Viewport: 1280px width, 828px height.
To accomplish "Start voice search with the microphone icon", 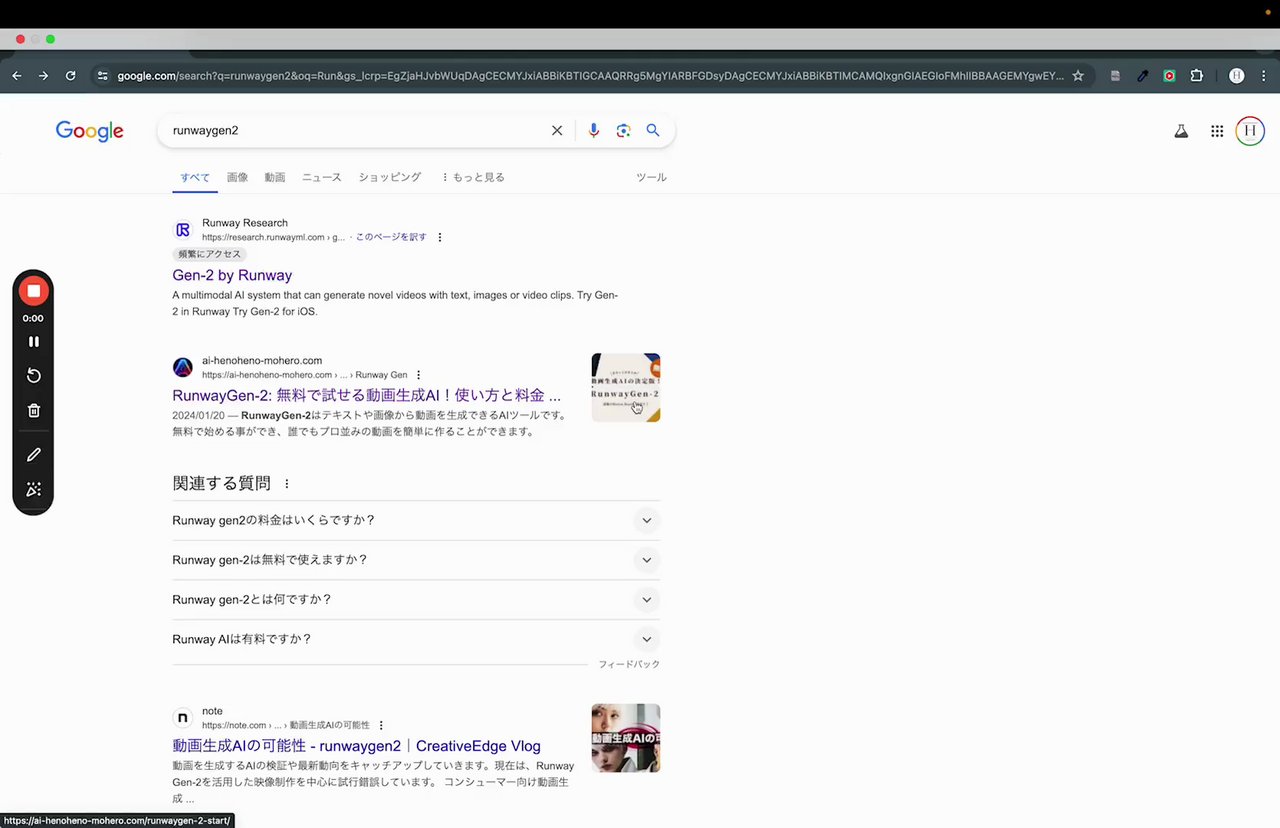I will click(x=594, y=130).
